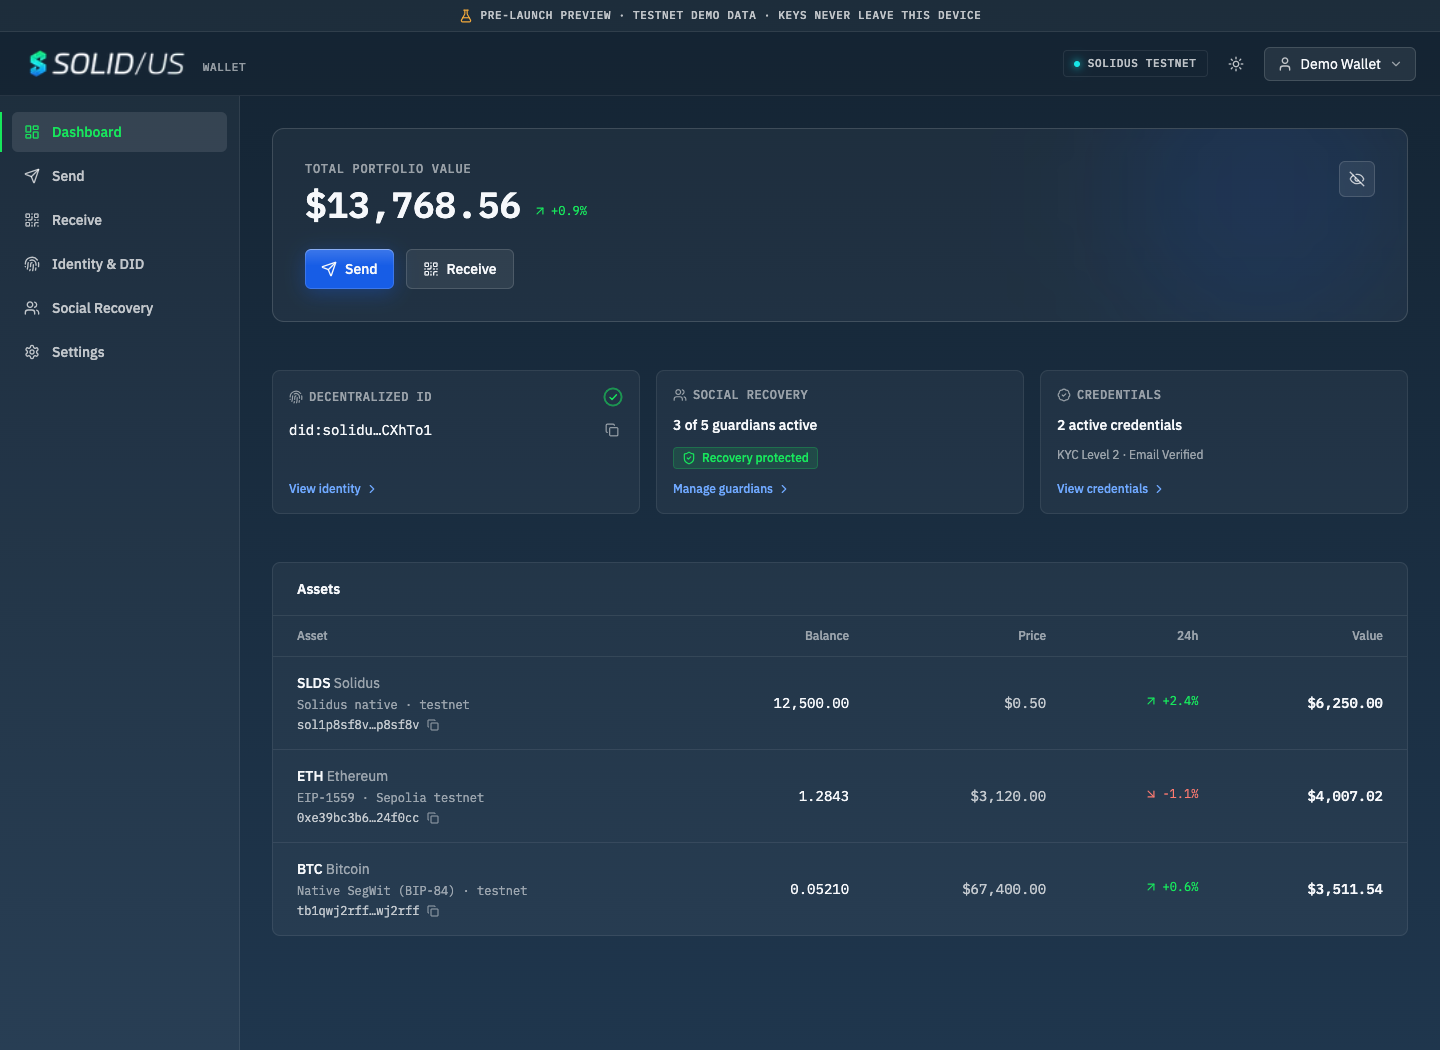Click the flask icon in the preview banner
The width and height of the screenshot is (1440, 1050).
point(466,16)
